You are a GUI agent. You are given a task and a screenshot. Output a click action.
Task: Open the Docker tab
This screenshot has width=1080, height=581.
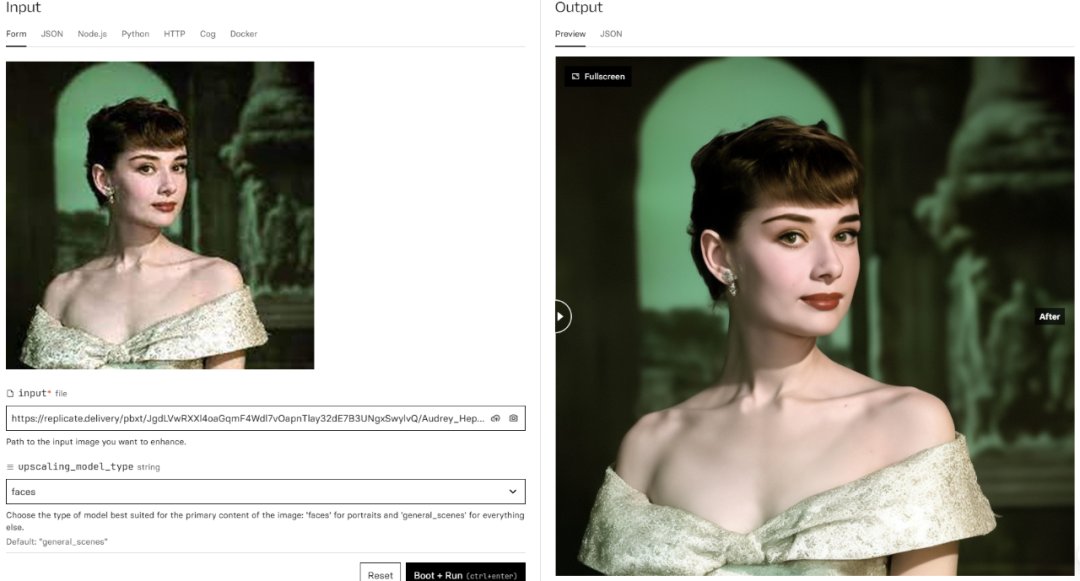243,33
